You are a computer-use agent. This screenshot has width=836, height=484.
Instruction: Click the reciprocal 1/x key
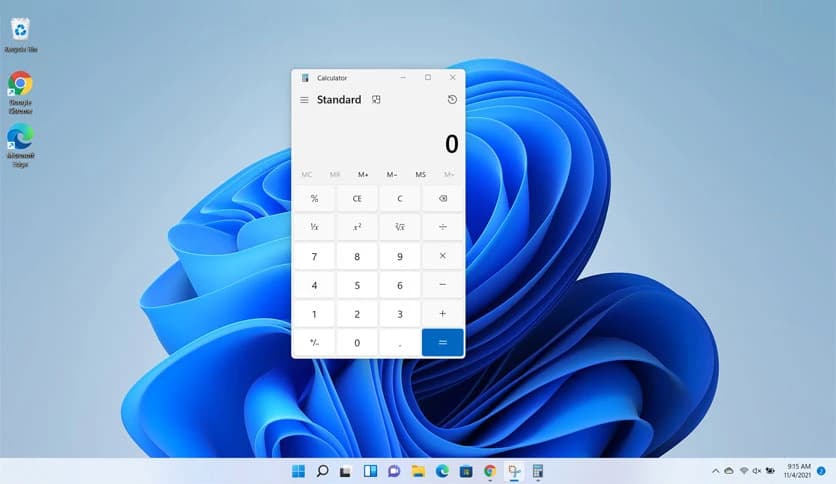click(x=315, y=227)
